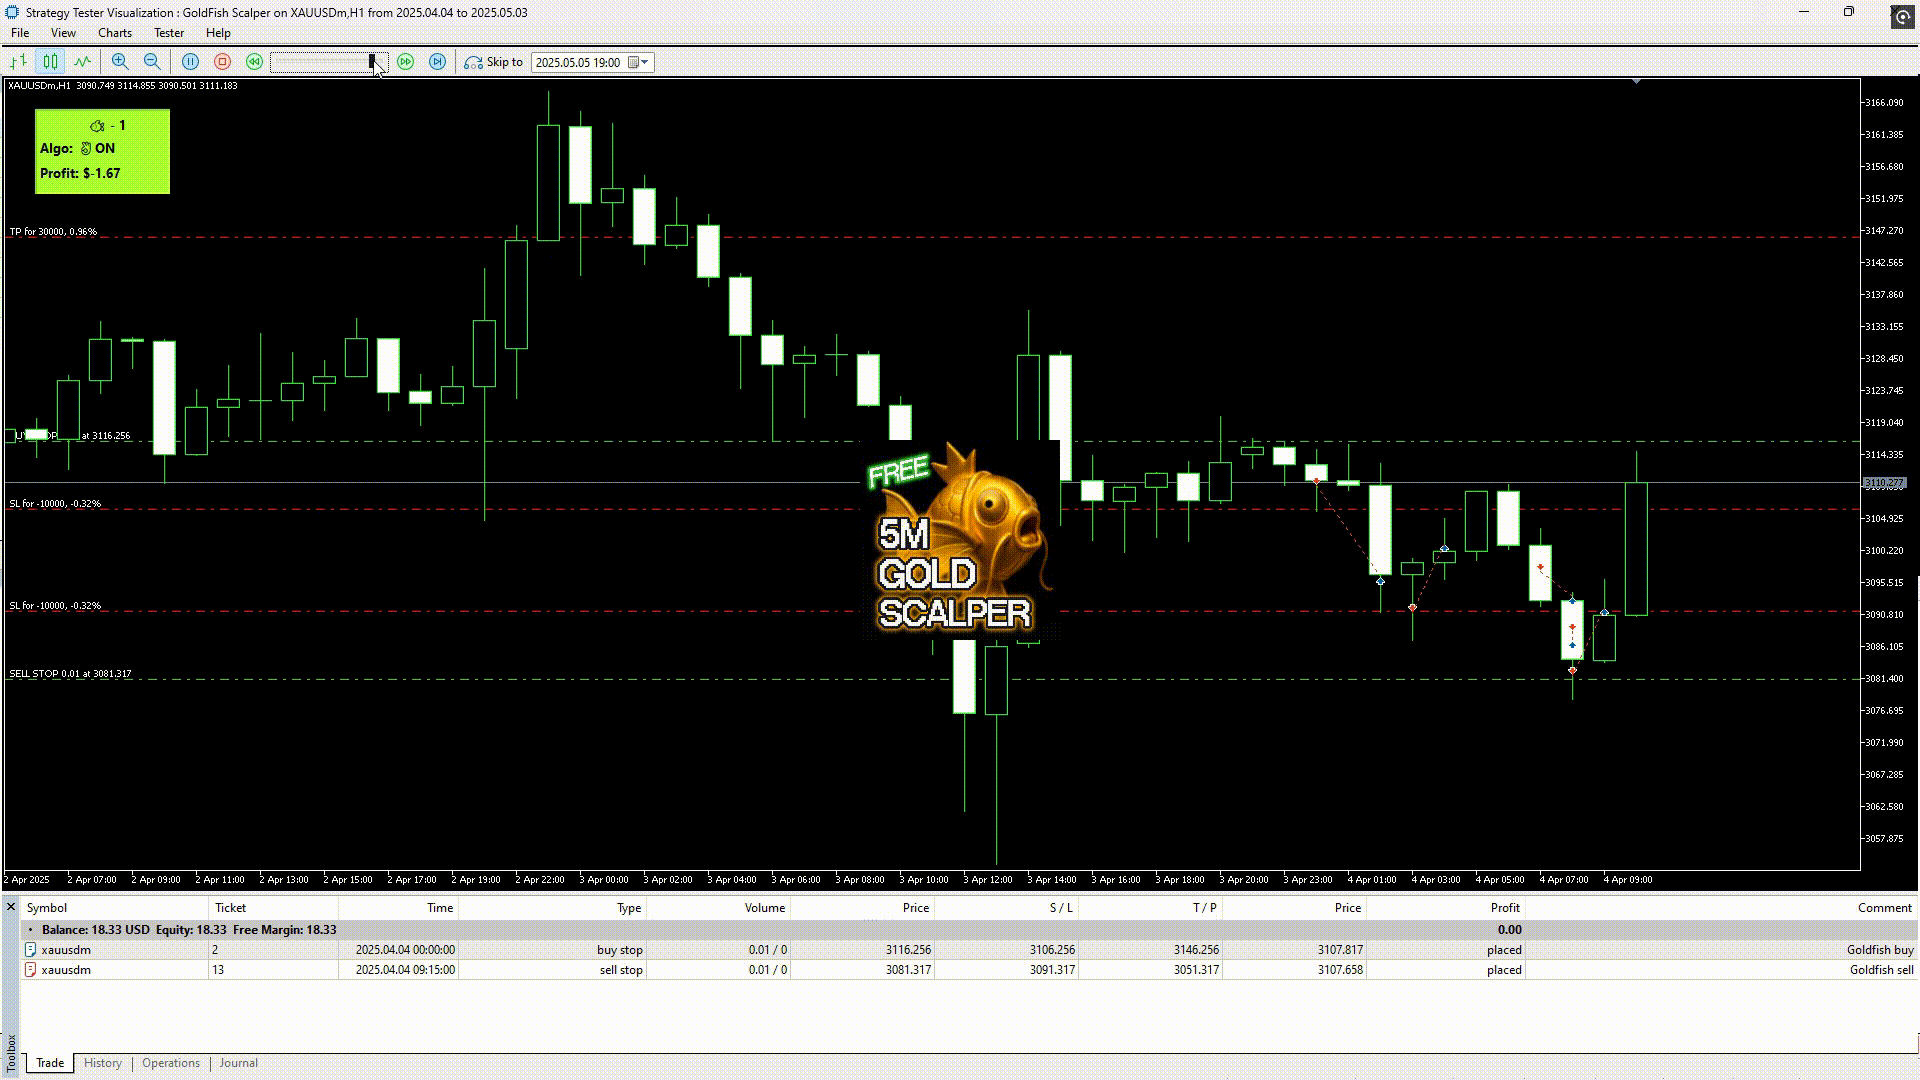Viewport: 1920px width, 1080px height.
Task: Switch to the Operations tab
Action: coord(171,1063)
